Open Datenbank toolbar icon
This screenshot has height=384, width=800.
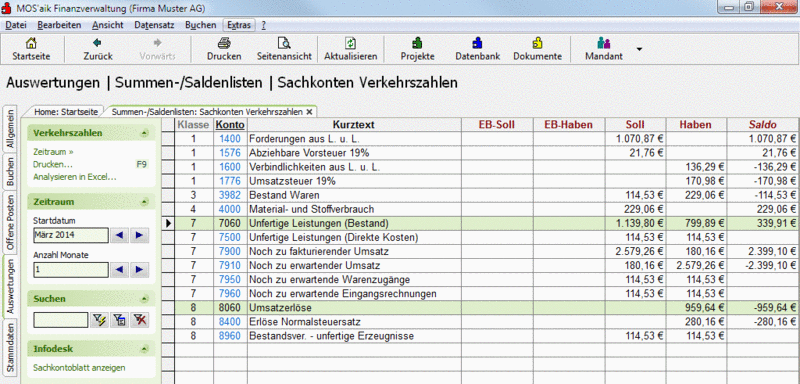click(x=478, y=43)
